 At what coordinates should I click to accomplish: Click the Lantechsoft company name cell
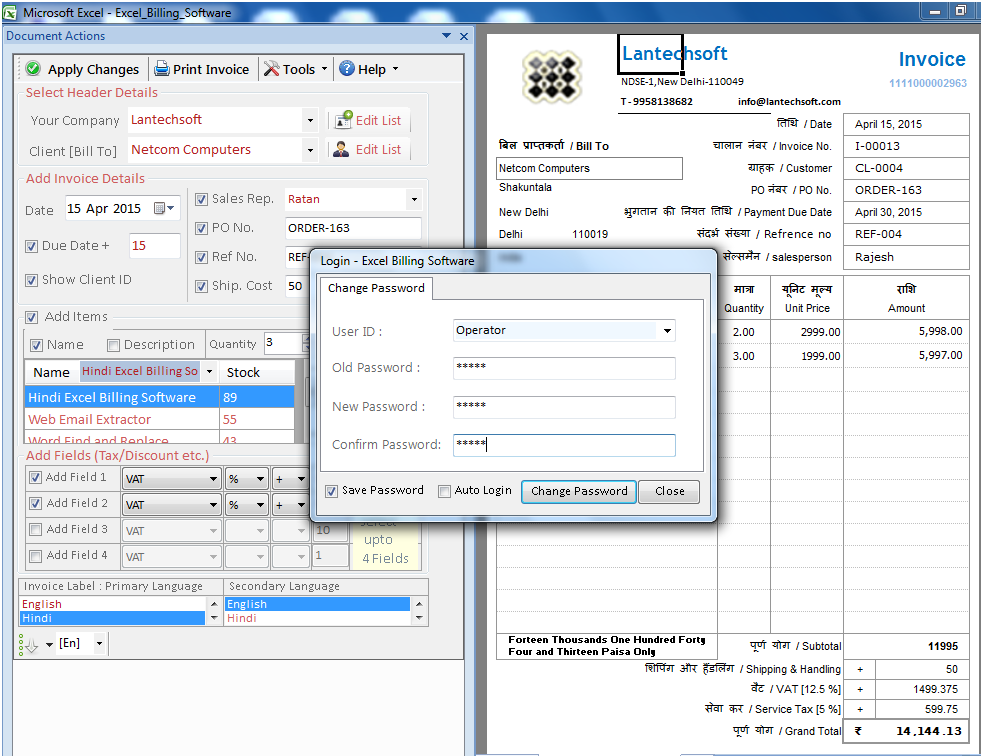[x=650, y=54]
